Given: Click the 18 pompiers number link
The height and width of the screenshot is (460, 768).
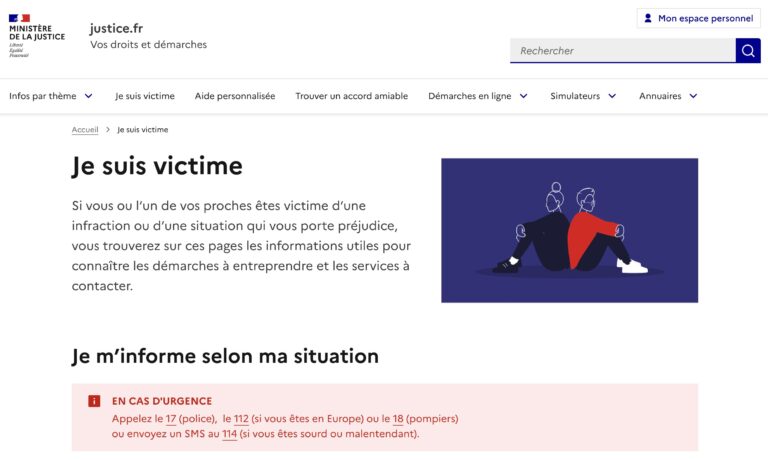Looking at the screenshot, I should [398, 418].
